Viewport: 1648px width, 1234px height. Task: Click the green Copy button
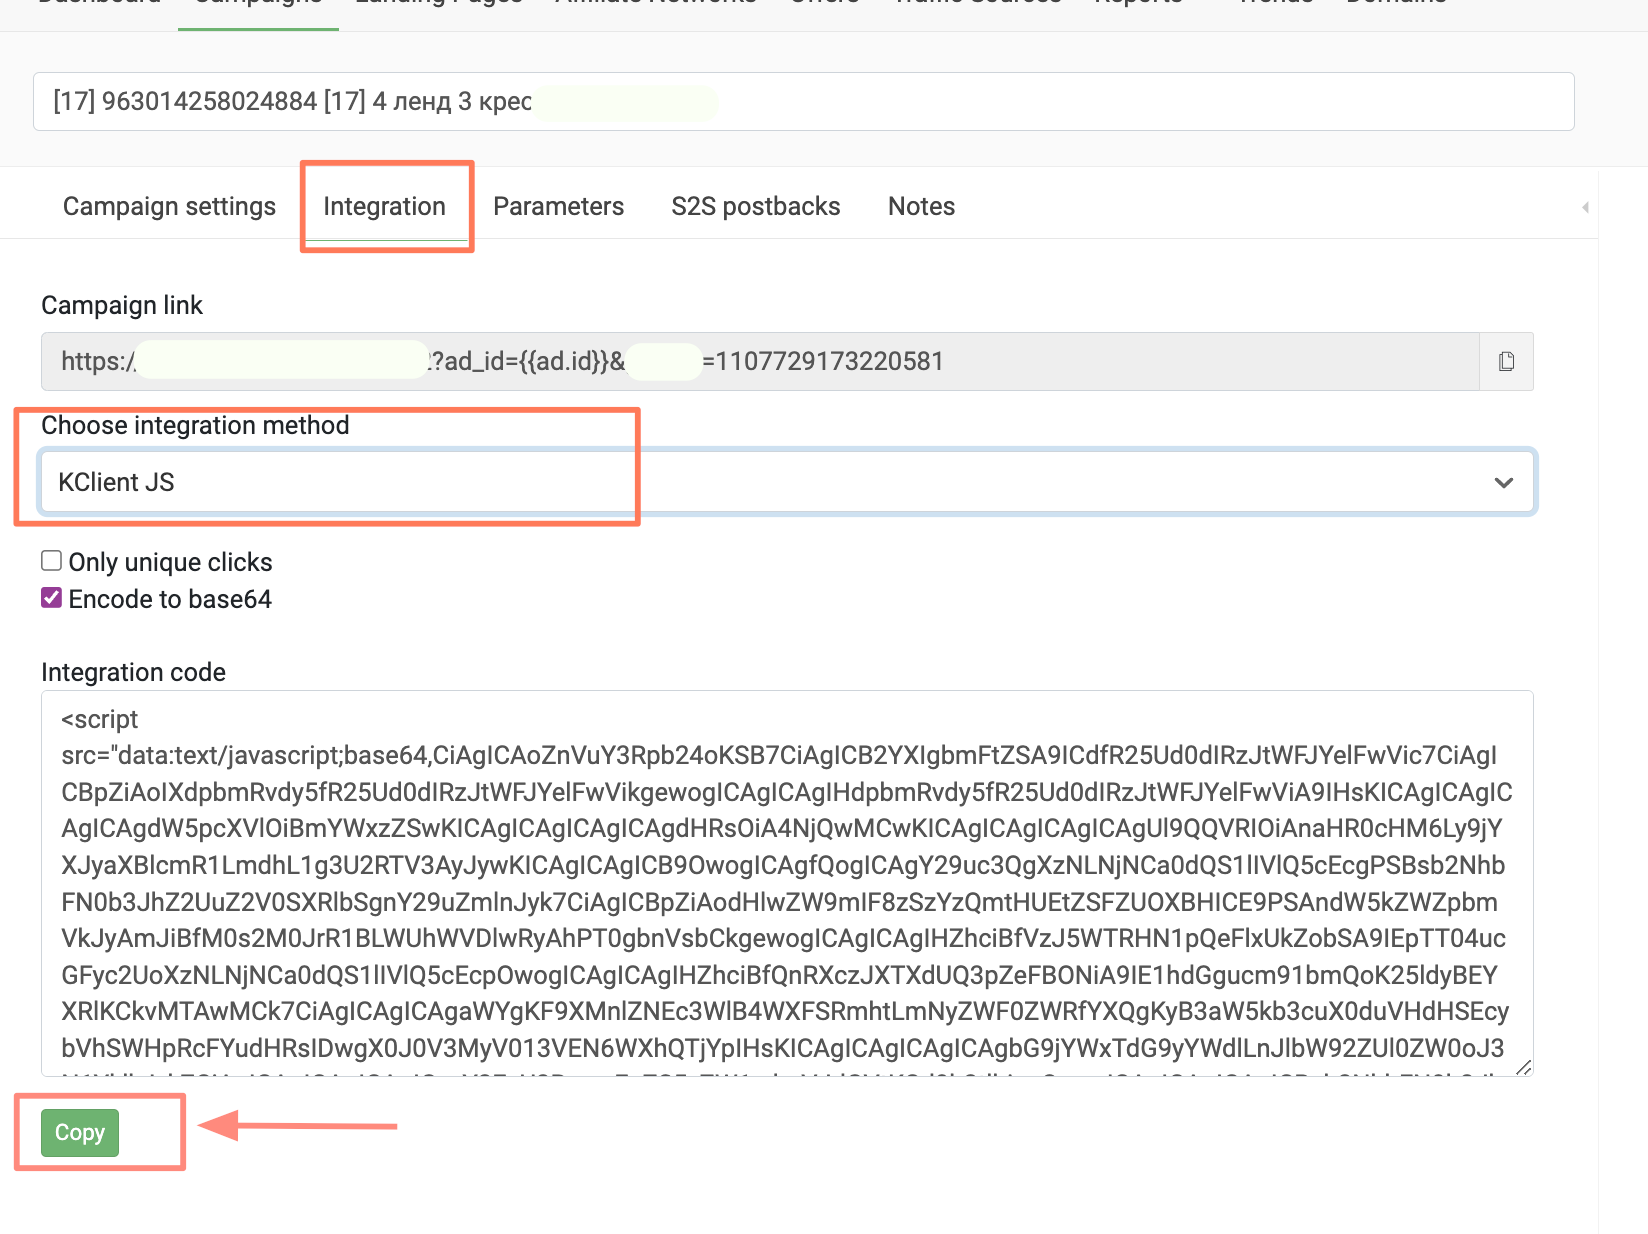coord(80,1133)
